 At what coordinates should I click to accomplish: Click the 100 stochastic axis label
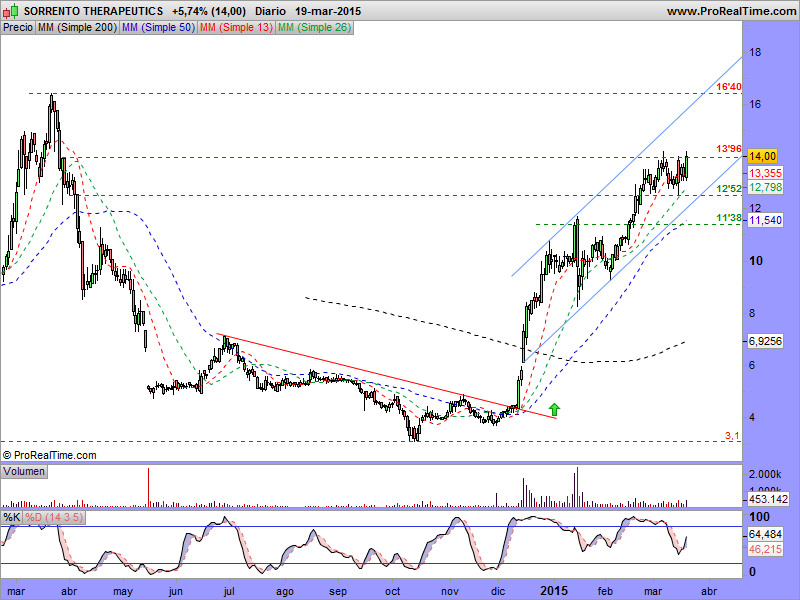[x=759, y=517]
